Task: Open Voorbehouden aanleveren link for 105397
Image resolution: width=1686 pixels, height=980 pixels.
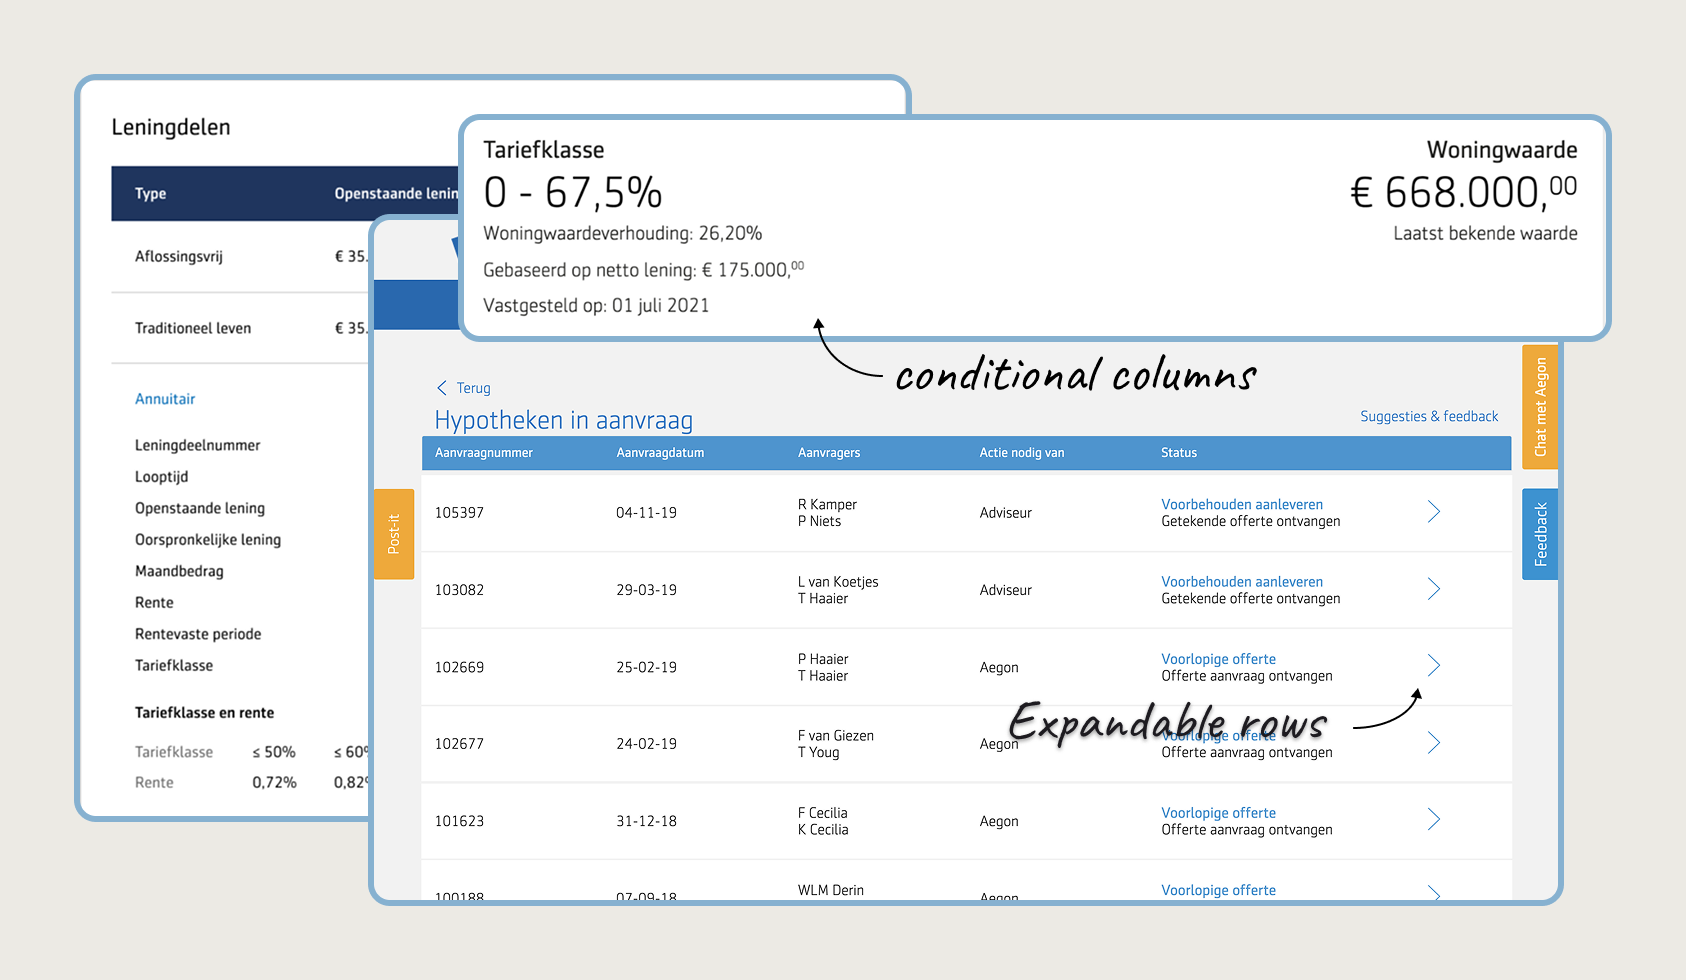Action: [1241, 504]
